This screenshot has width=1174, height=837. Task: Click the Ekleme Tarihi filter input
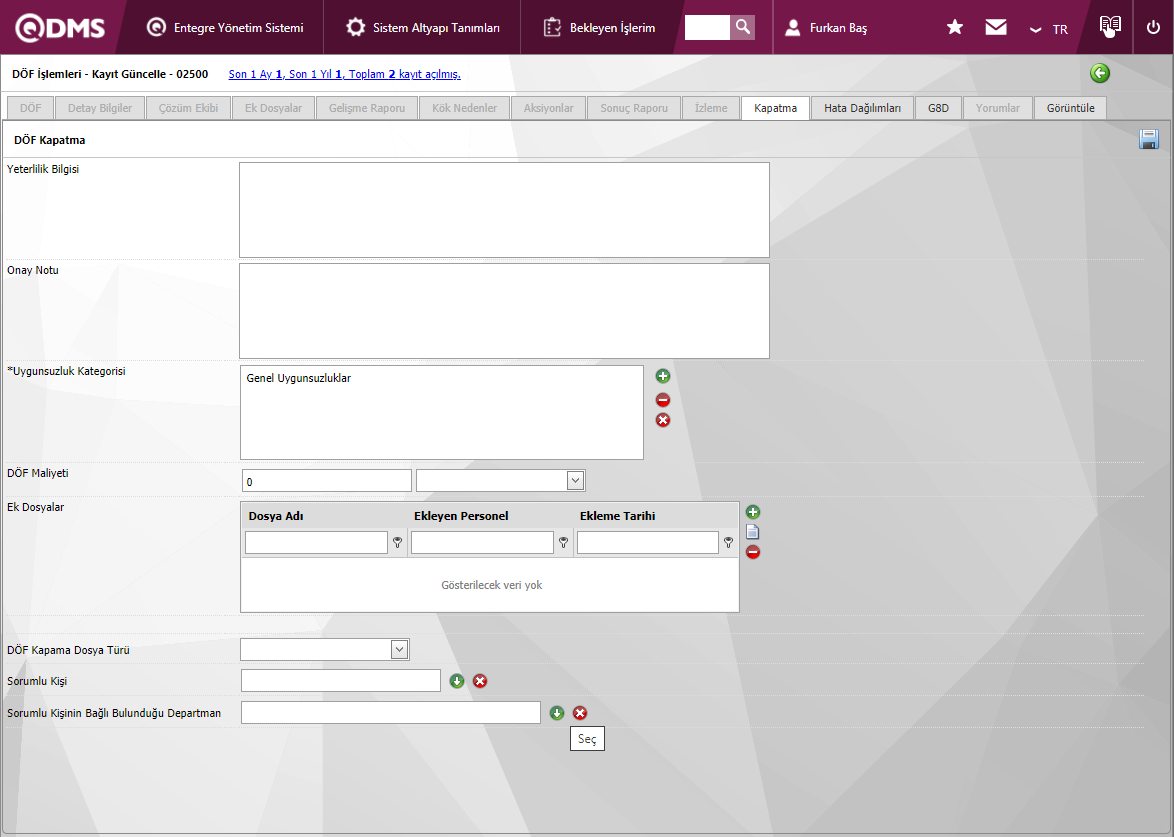click(x=648, y=542)
